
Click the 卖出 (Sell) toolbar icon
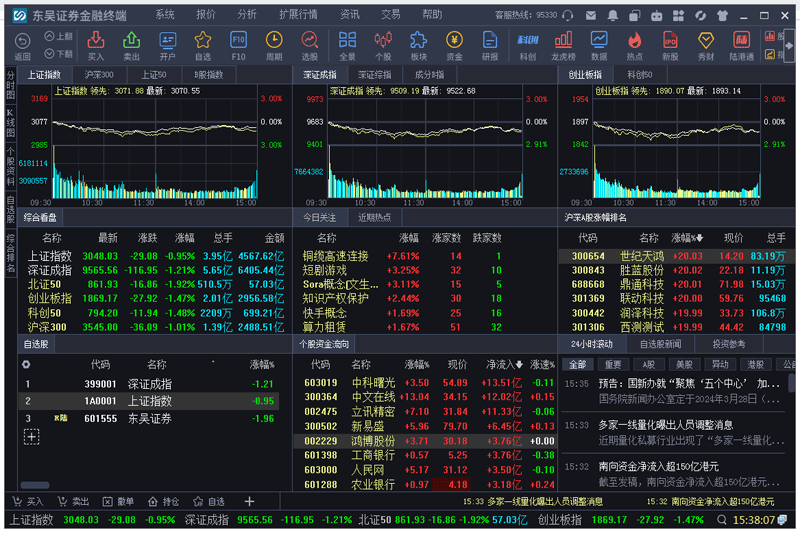point(131,44)
